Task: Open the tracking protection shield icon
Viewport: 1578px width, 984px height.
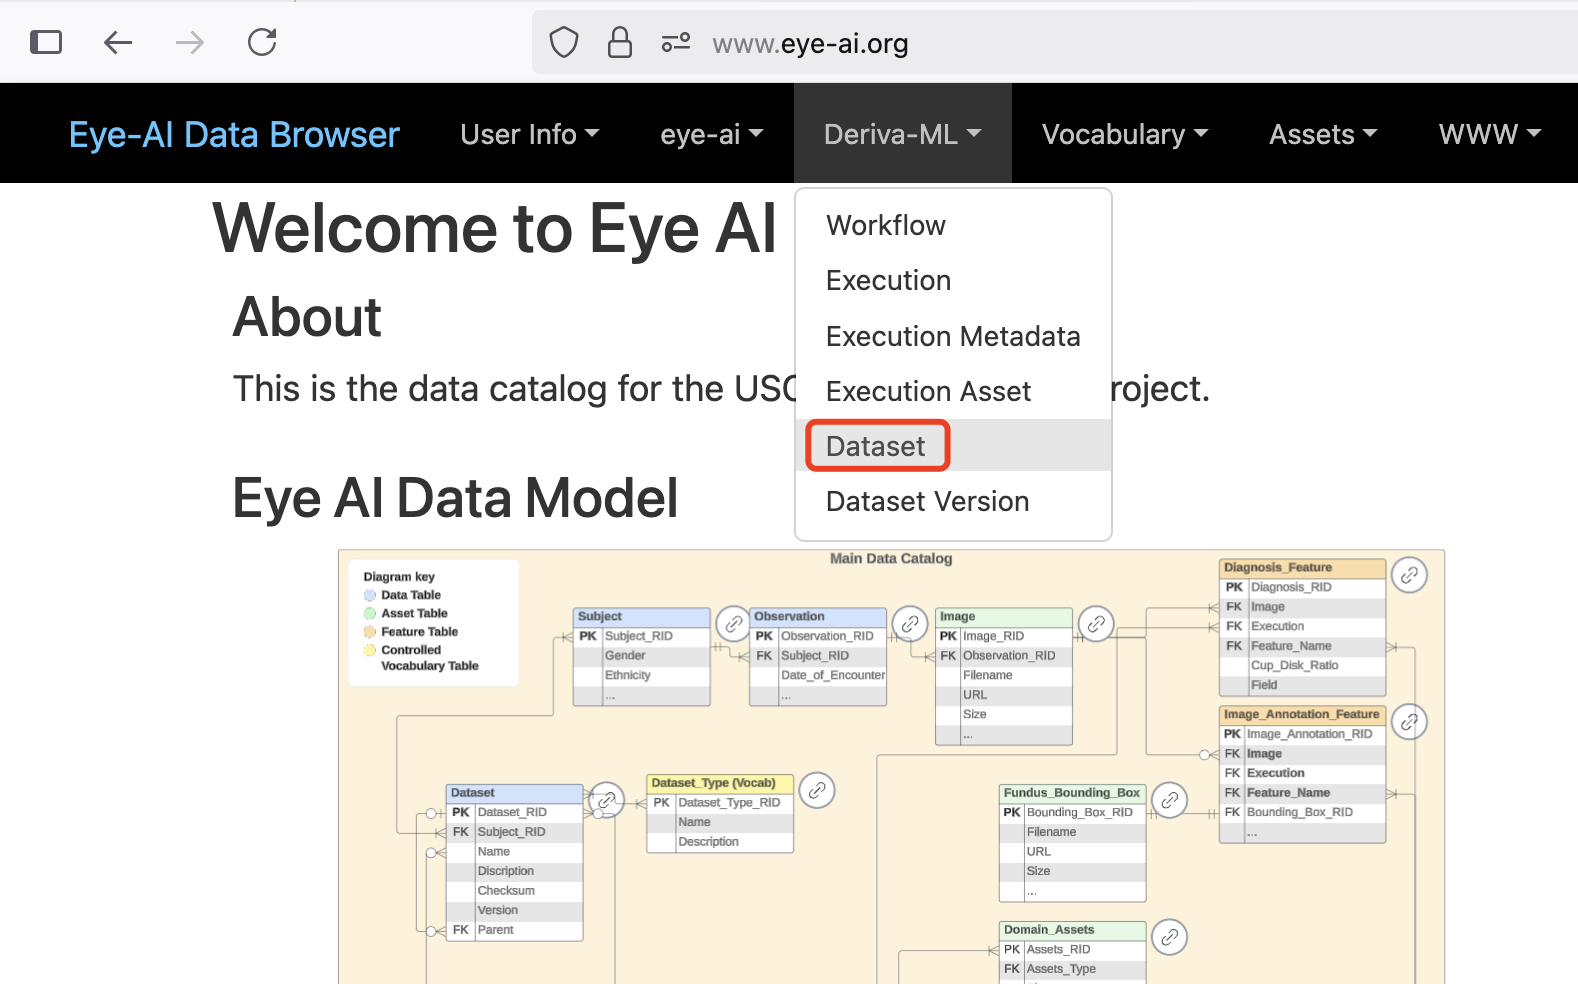Action: (x=564, y=42)
